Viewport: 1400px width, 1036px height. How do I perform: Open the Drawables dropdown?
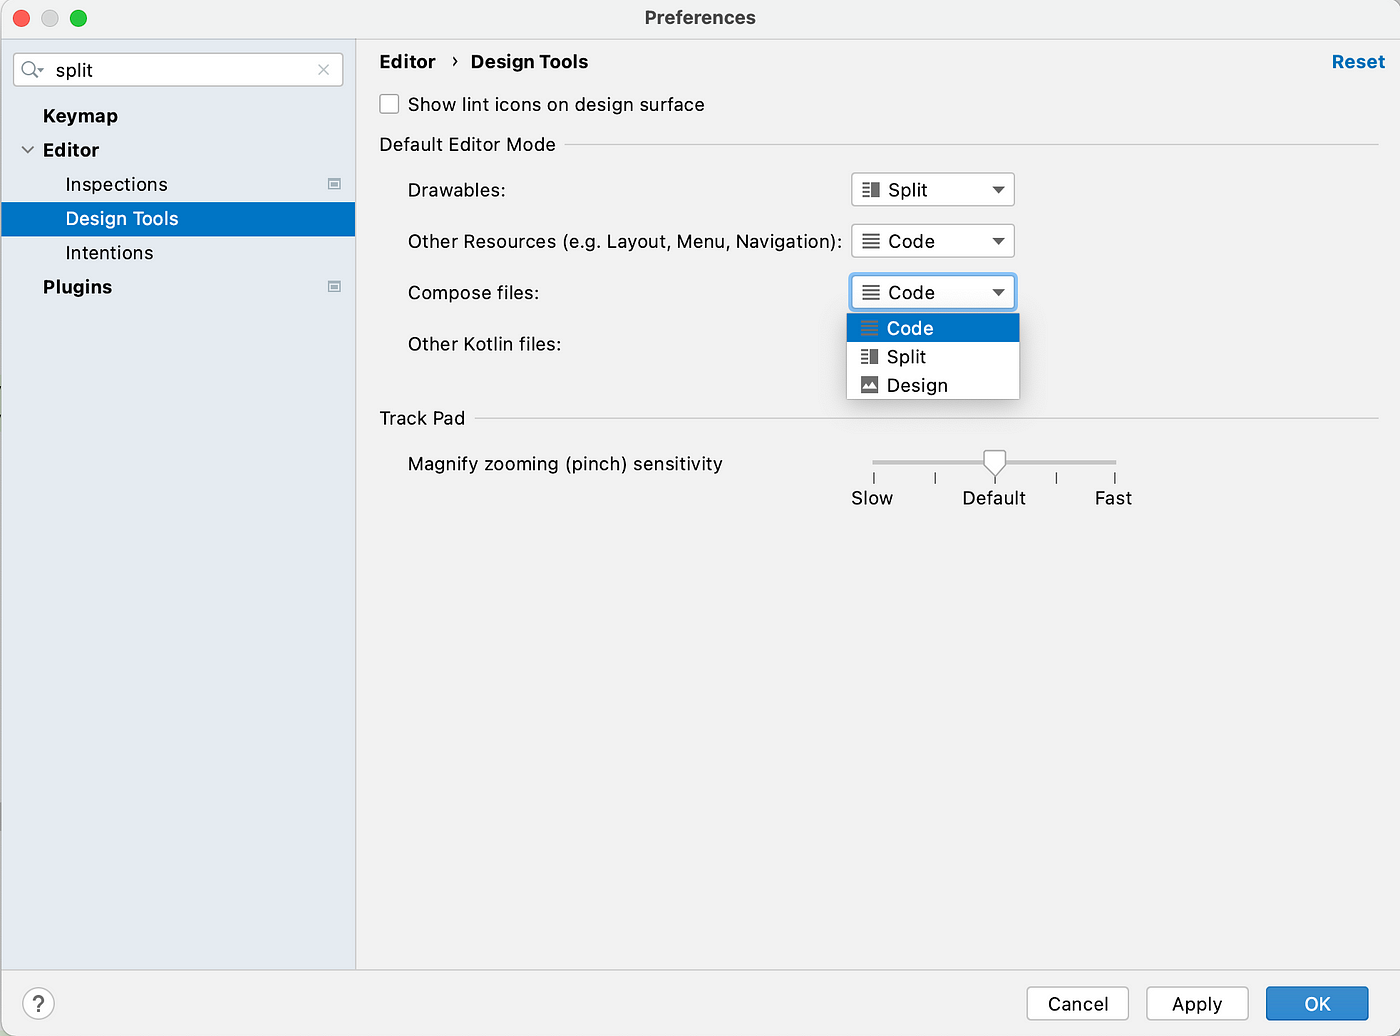[x=998, y=189]
